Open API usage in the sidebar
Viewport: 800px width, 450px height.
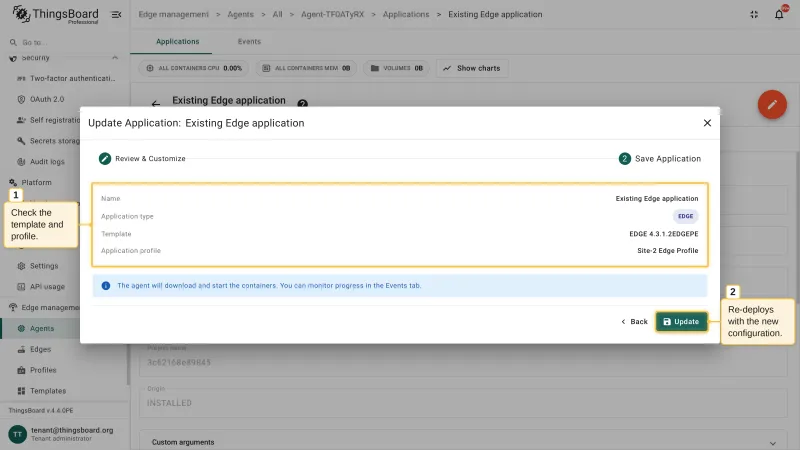[x=43, y=287]
